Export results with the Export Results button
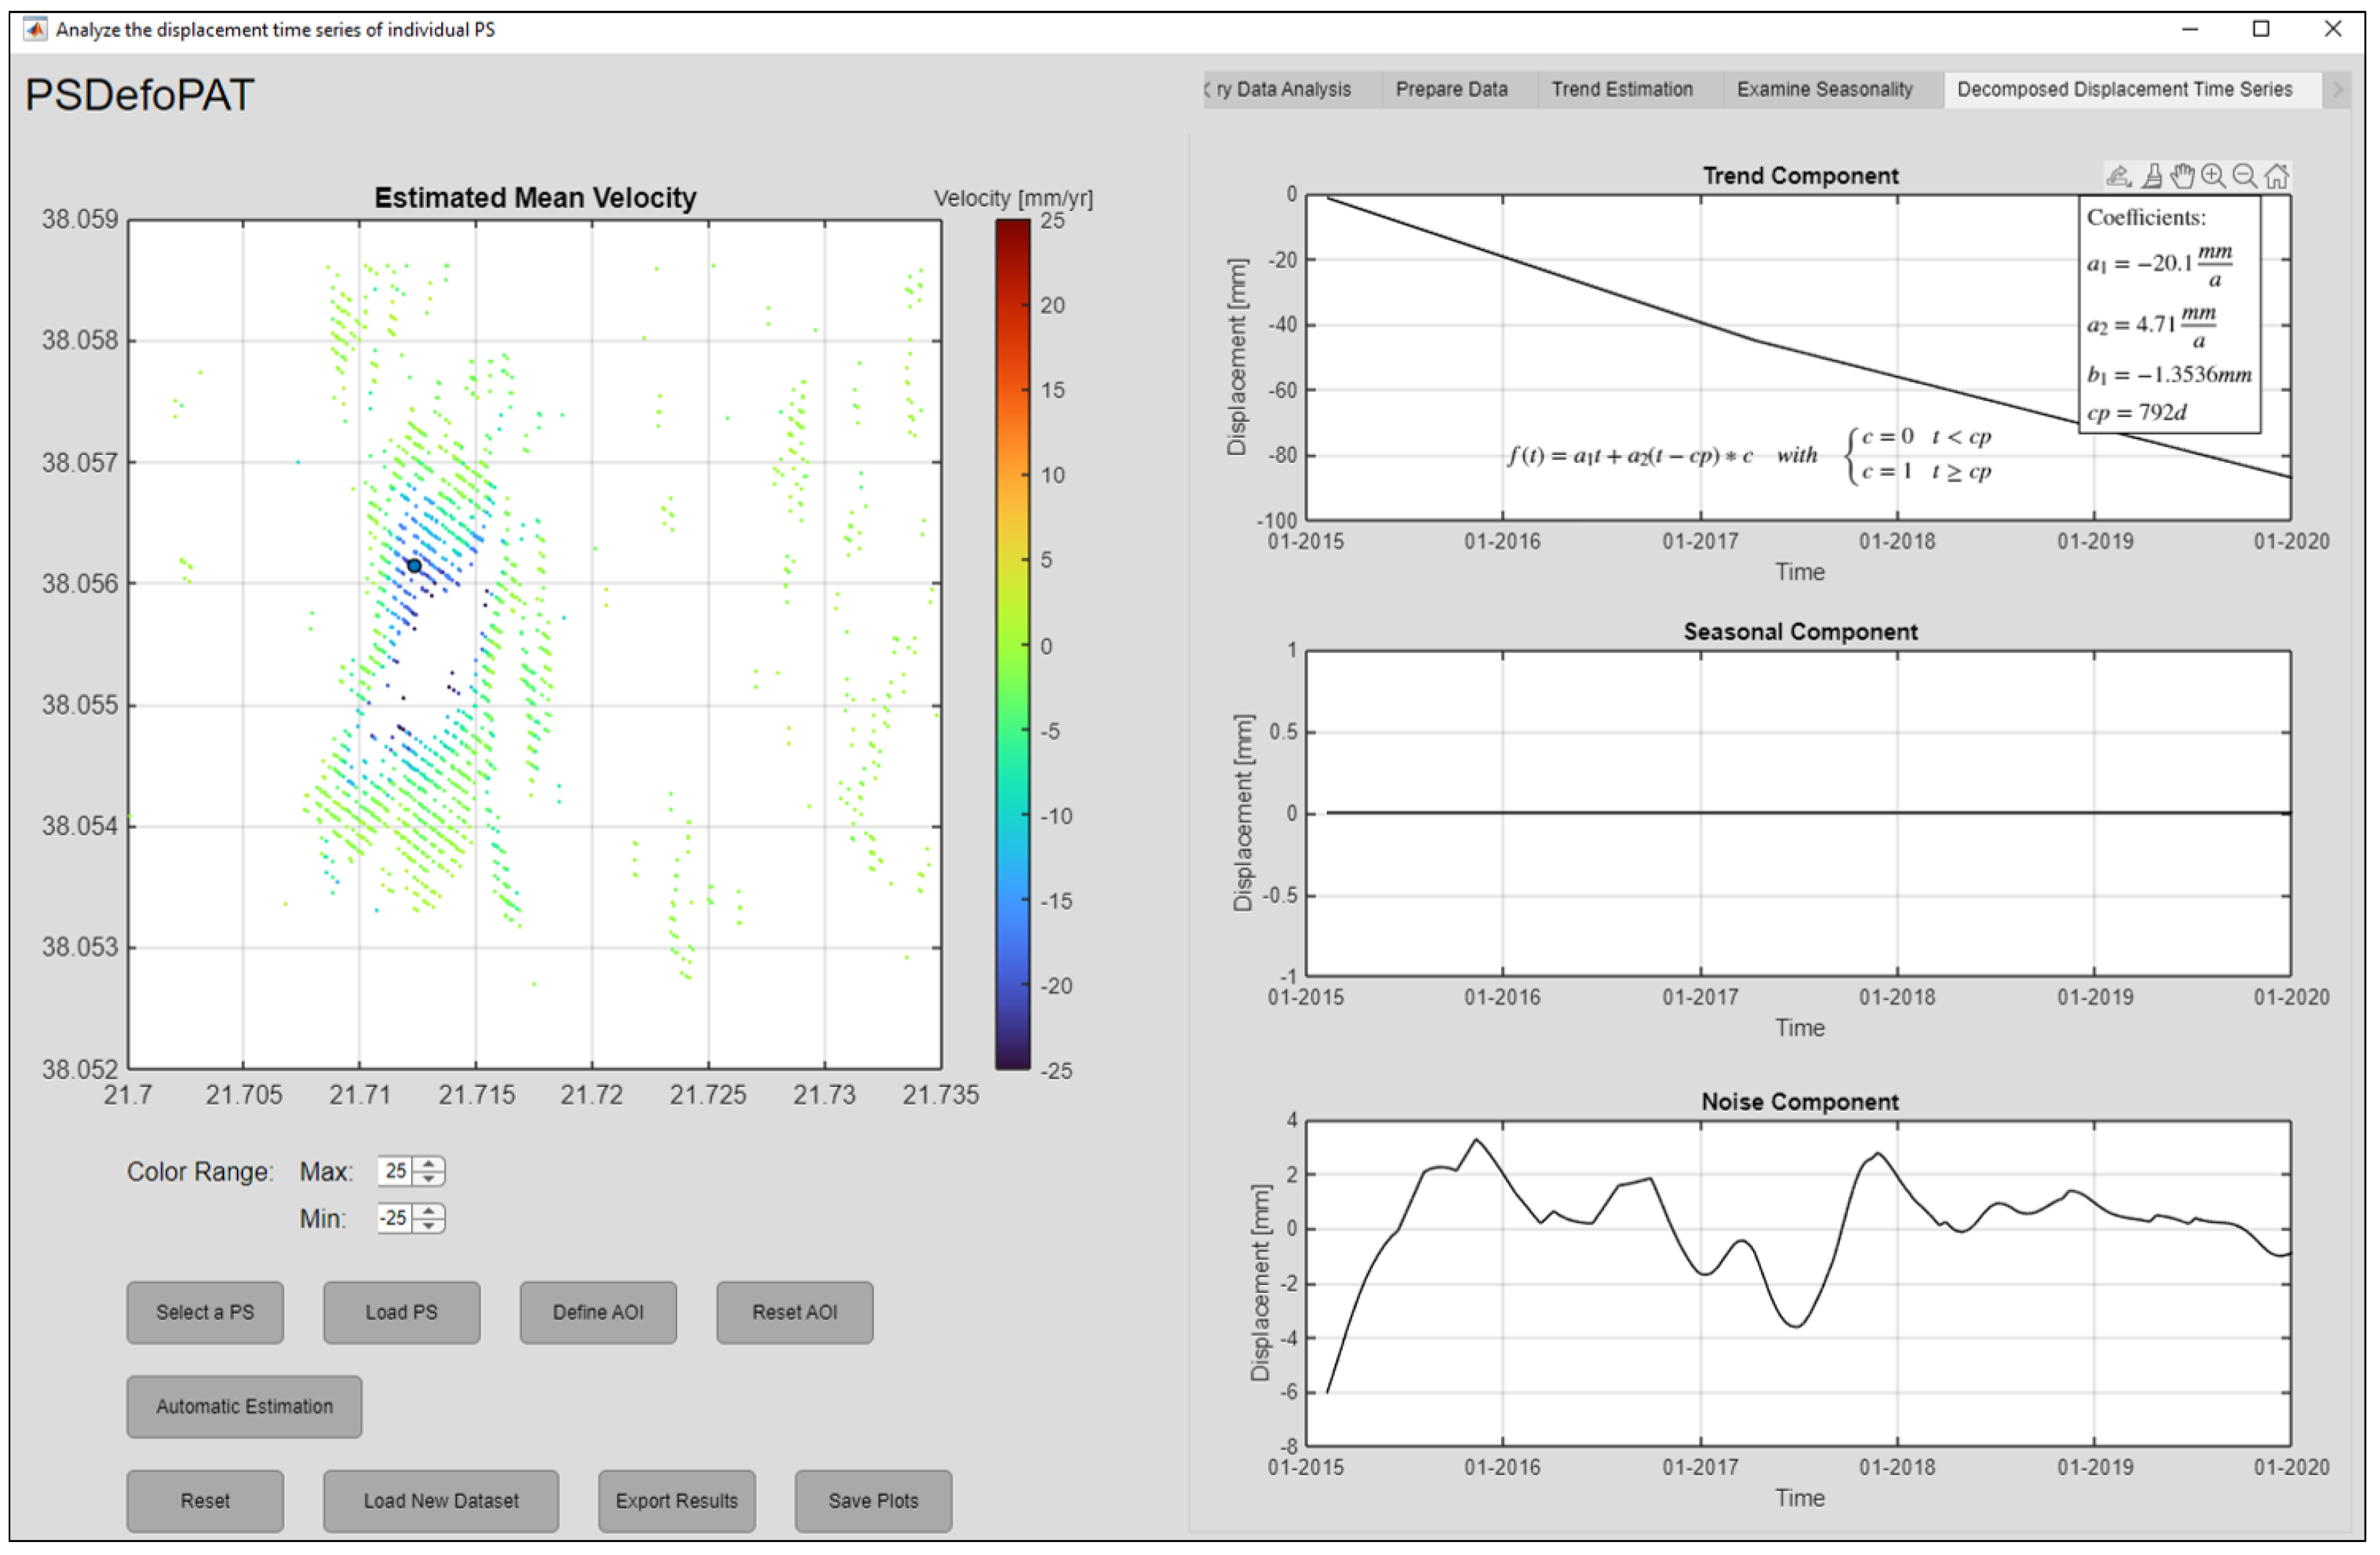This screenshot has height=1555, width=2380. (676, 1500)
